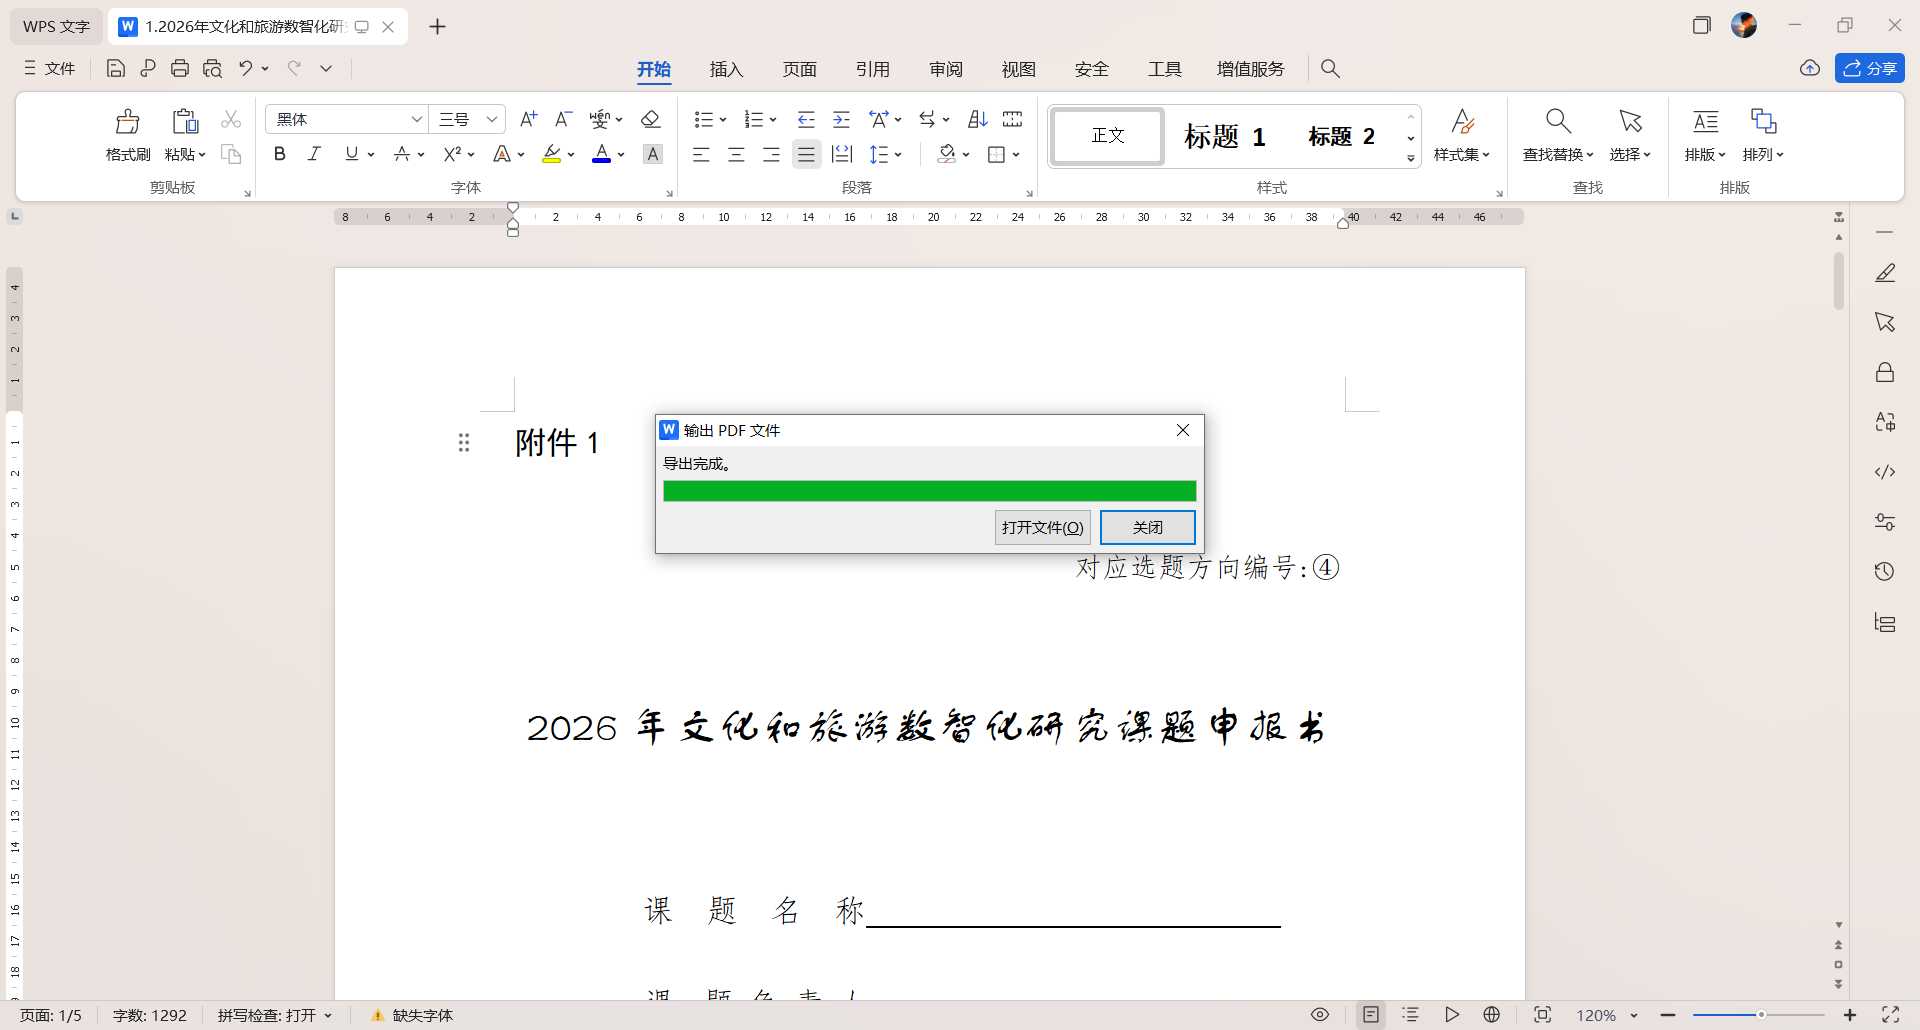Click the highlight color swatch
The image size is (1920, 1030).
click(551, 154)
